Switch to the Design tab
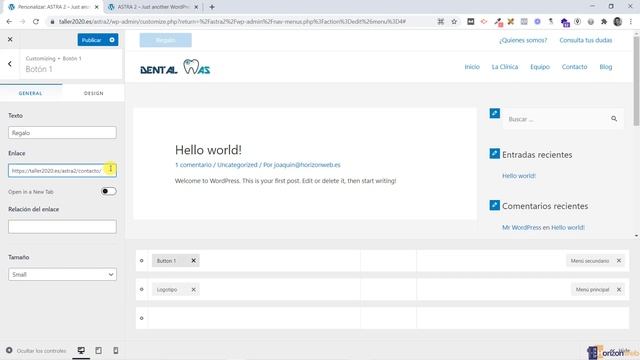This screenshot has width=640, height=360. [93, 93]
